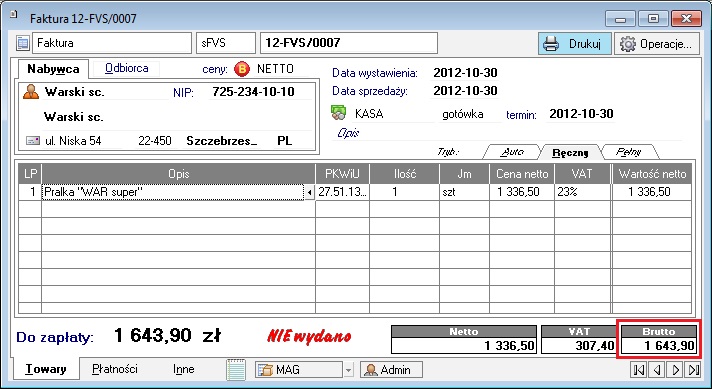Click the sFVS series field
The image size is (712, 389).
pyautogui.click(x=226, y=43)
